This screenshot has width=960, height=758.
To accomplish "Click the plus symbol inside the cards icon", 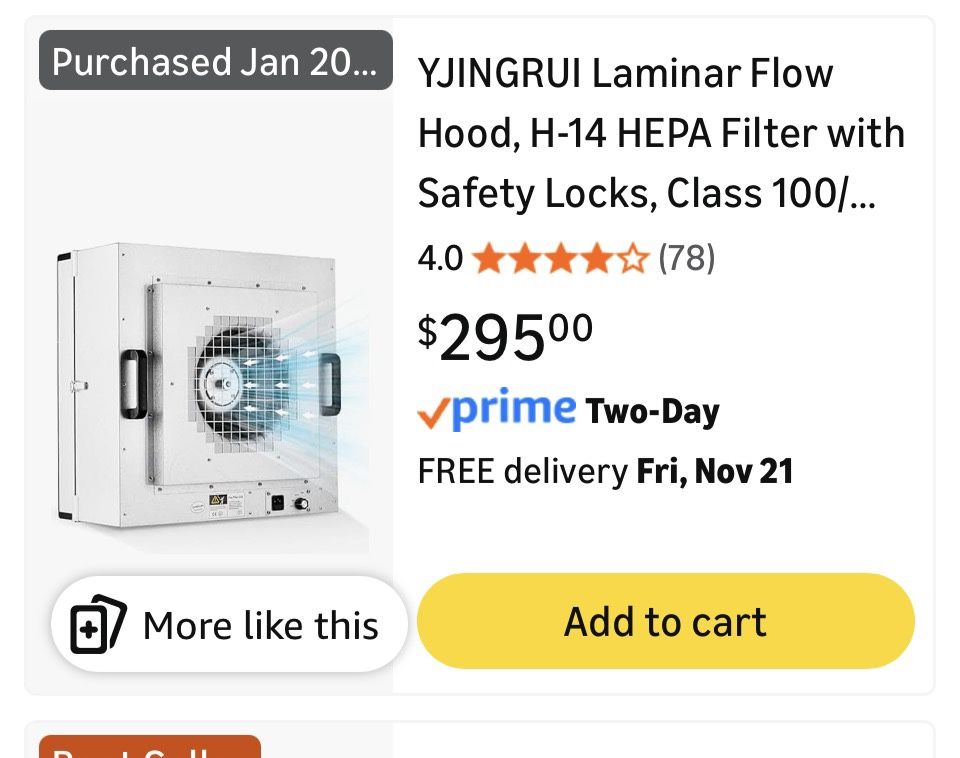I will 88,631.
